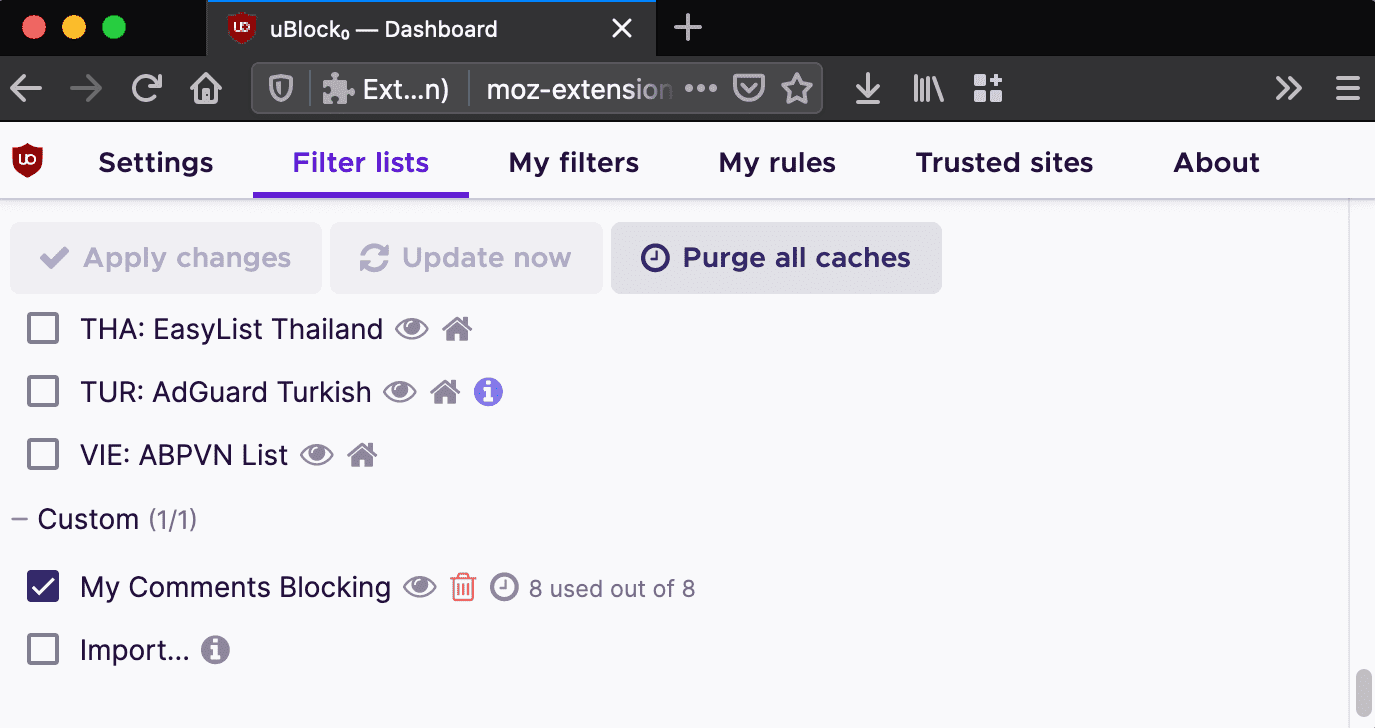Uncheck My Comments Blocking checkbox

43,587
